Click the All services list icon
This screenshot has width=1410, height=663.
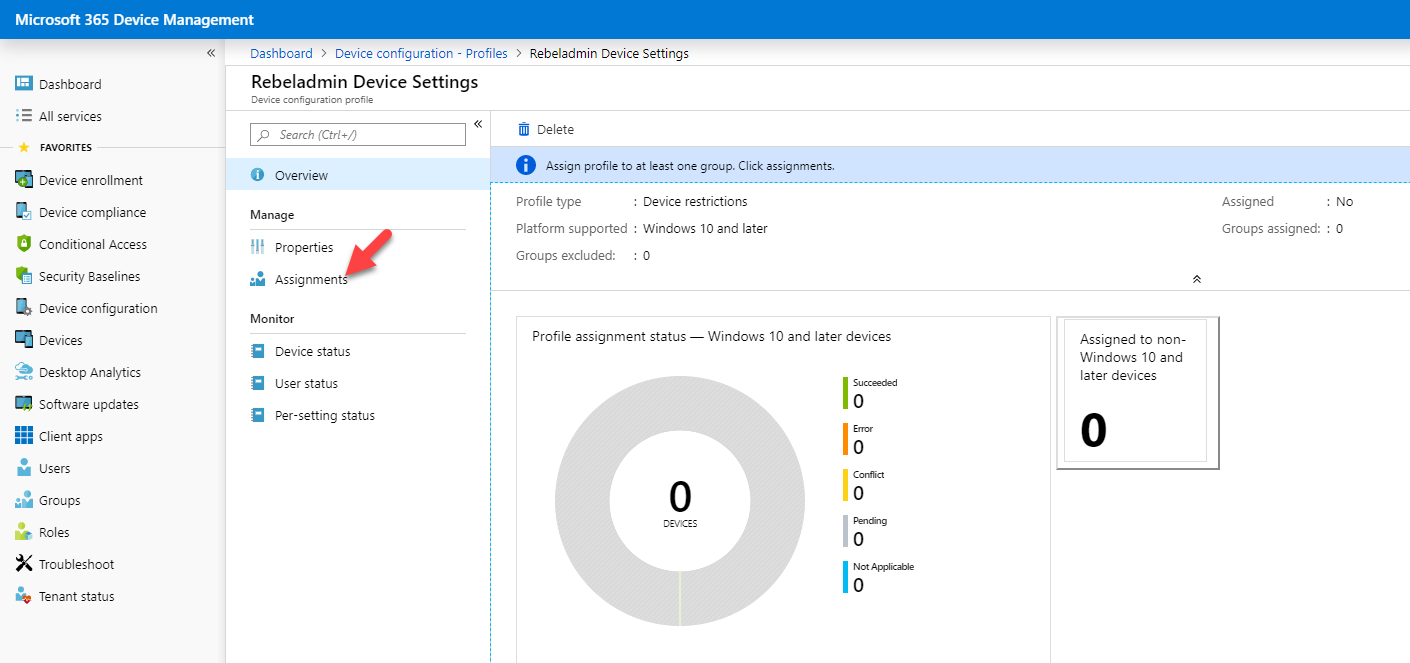24,116
